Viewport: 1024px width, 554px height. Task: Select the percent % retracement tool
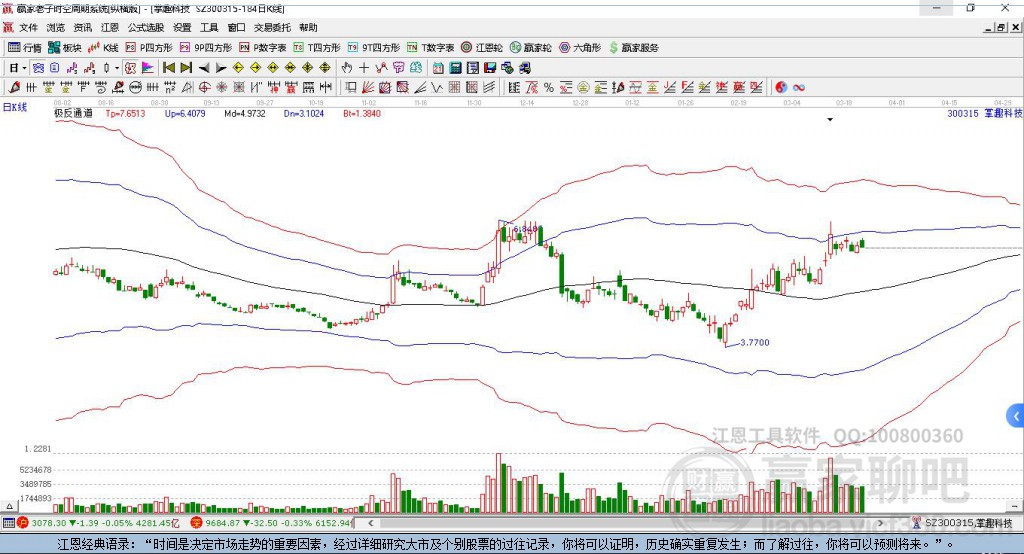pyautogui.click(x=549, y=88)
